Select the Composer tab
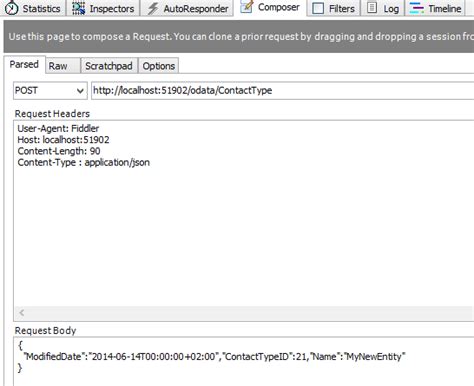The width and height of the screenshot is (474, 386). click(270, 7)
